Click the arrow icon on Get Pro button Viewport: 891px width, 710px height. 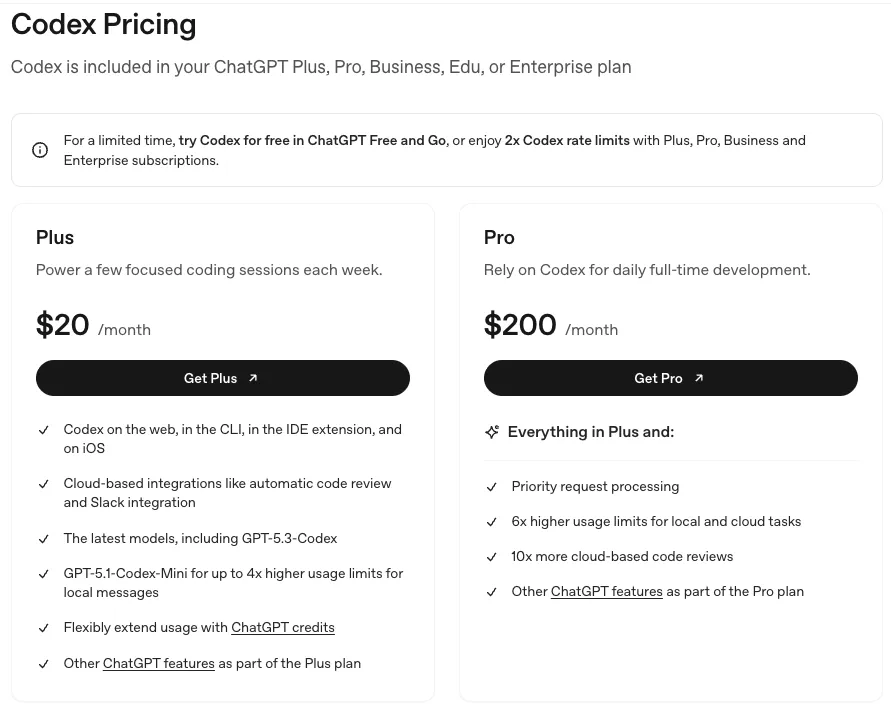tap(699, 378)
